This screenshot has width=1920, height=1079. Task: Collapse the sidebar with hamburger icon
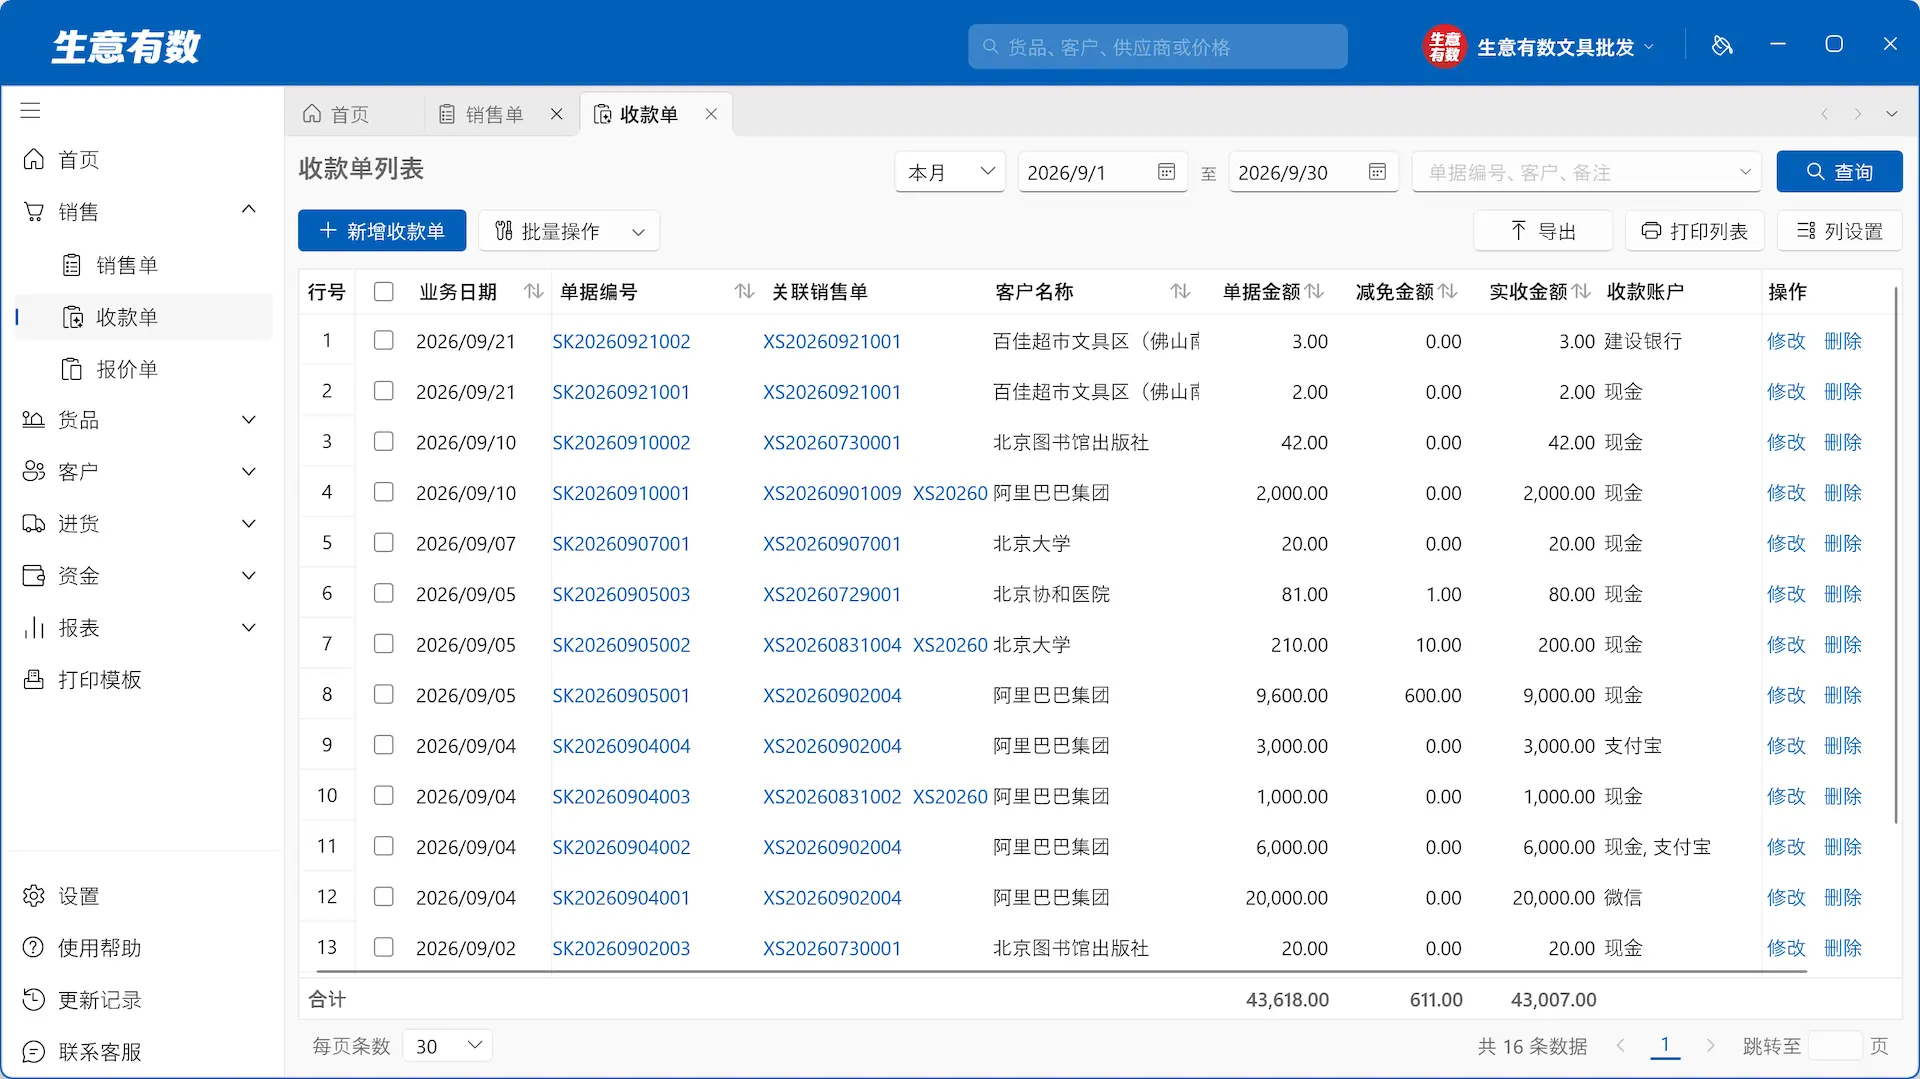[x=30, y=110]
